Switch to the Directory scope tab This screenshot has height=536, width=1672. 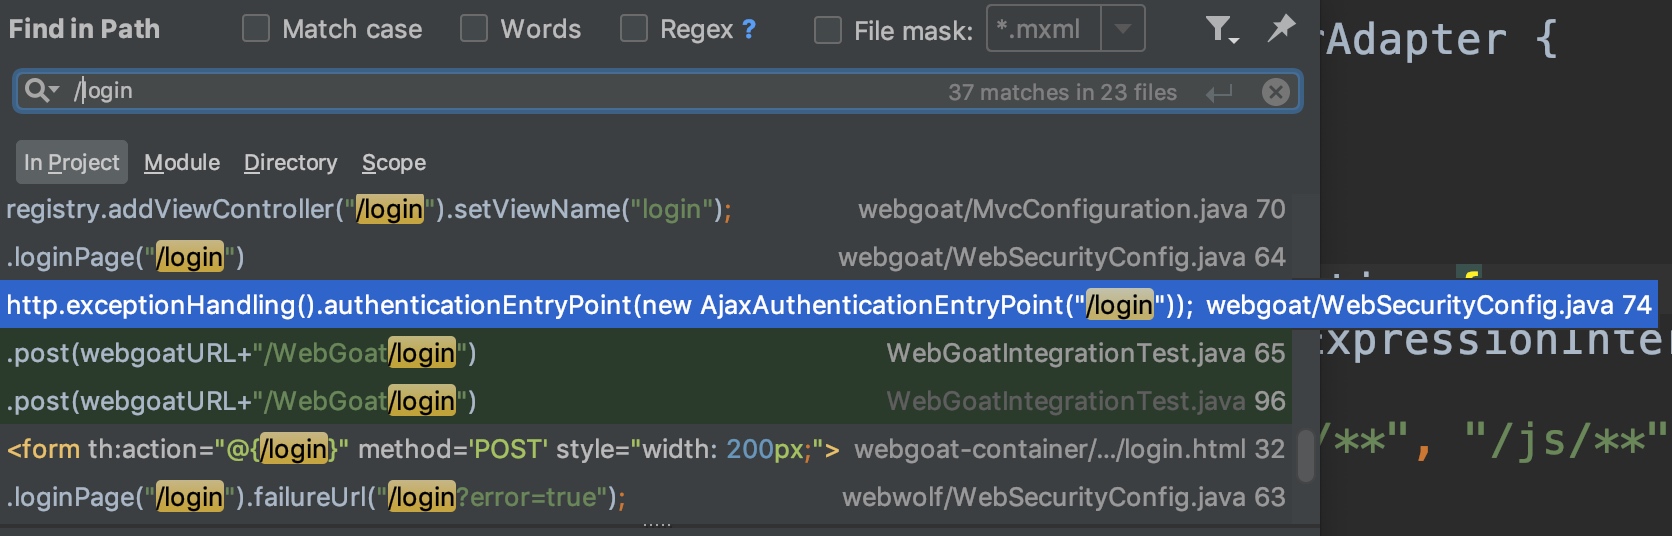coord(291,162)
